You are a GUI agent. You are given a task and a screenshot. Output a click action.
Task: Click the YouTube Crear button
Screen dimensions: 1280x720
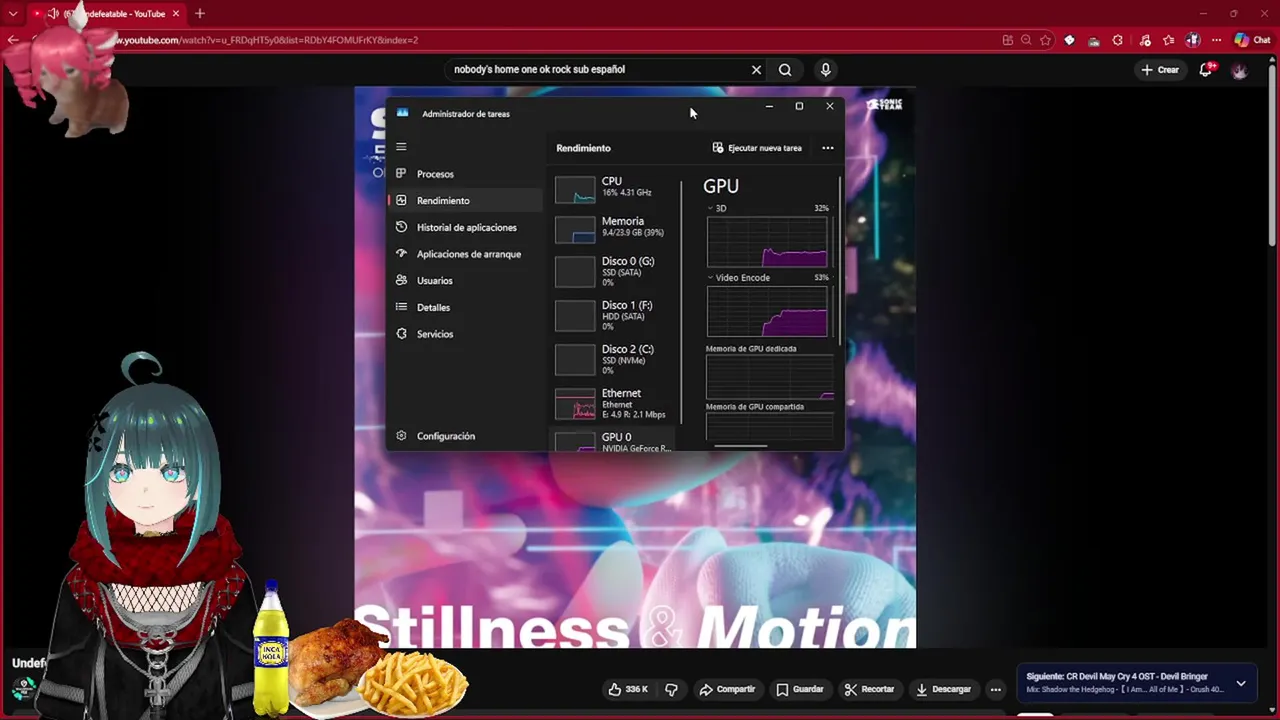pos(1160,70)
